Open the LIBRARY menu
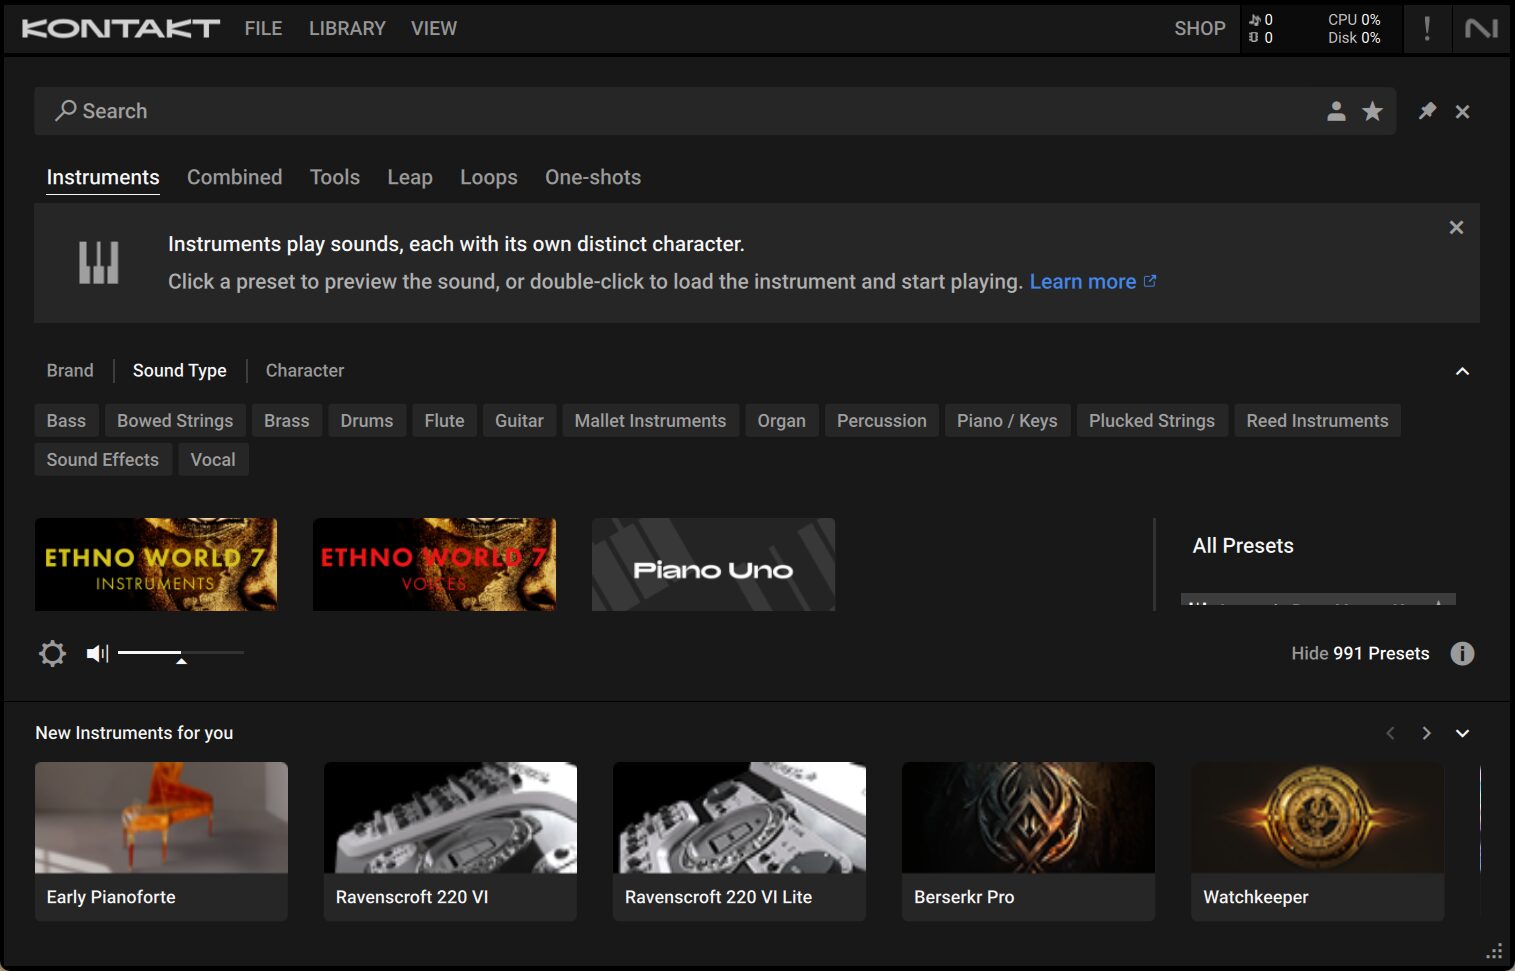The image size is (1515, 971). [347, 29]
